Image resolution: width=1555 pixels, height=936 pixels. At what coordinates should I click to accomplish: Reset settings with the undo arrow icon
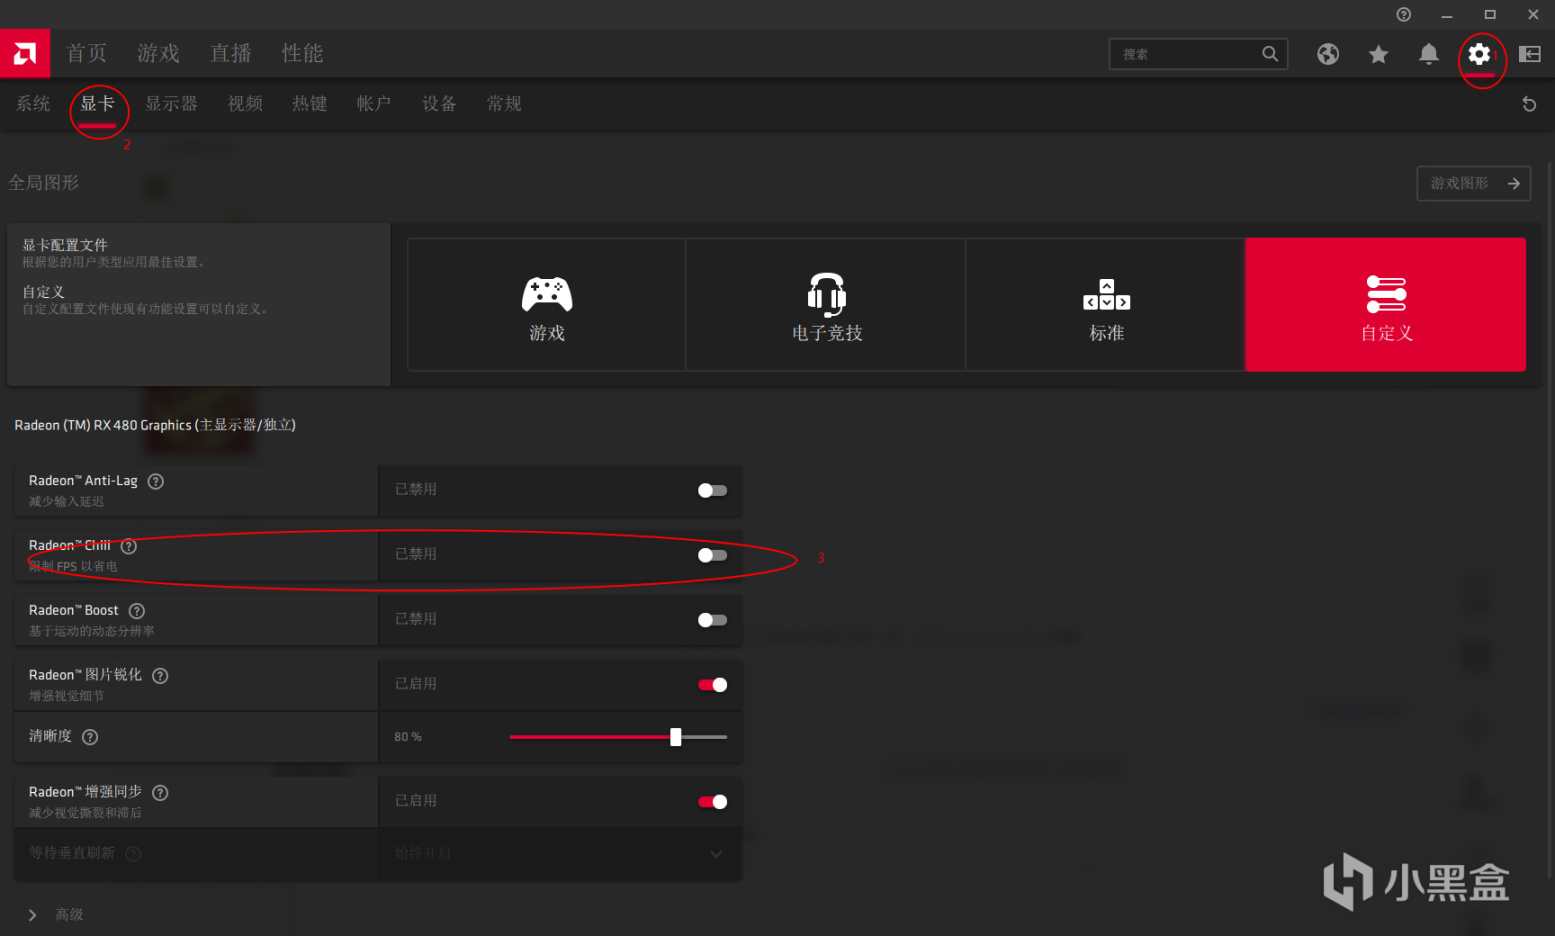click(x=1529, y=104)
